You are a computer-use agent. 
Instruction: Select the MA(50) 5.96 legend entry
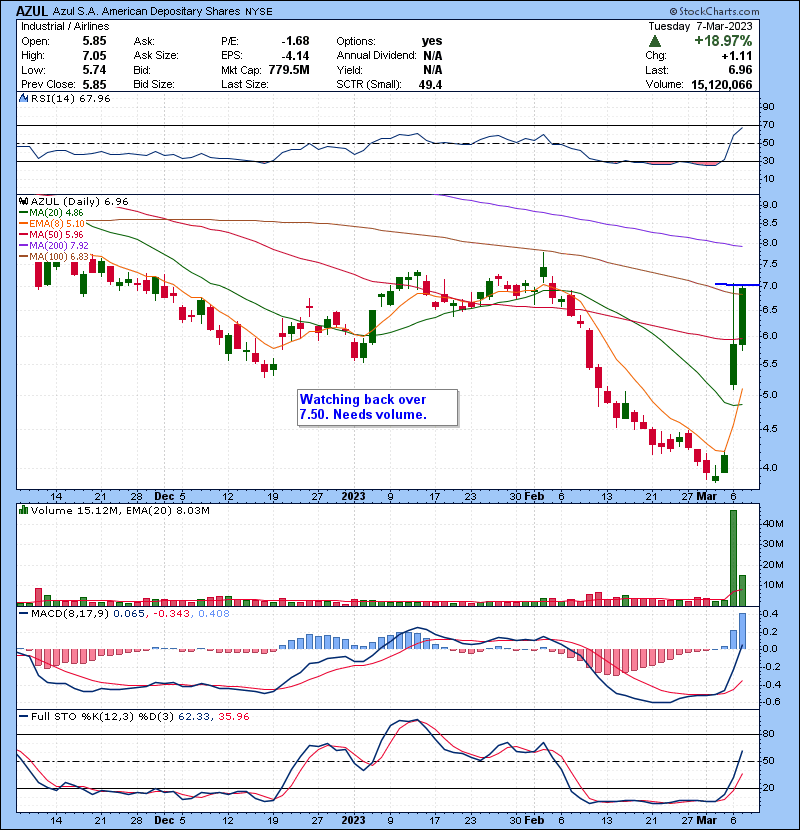click(51, 234)
